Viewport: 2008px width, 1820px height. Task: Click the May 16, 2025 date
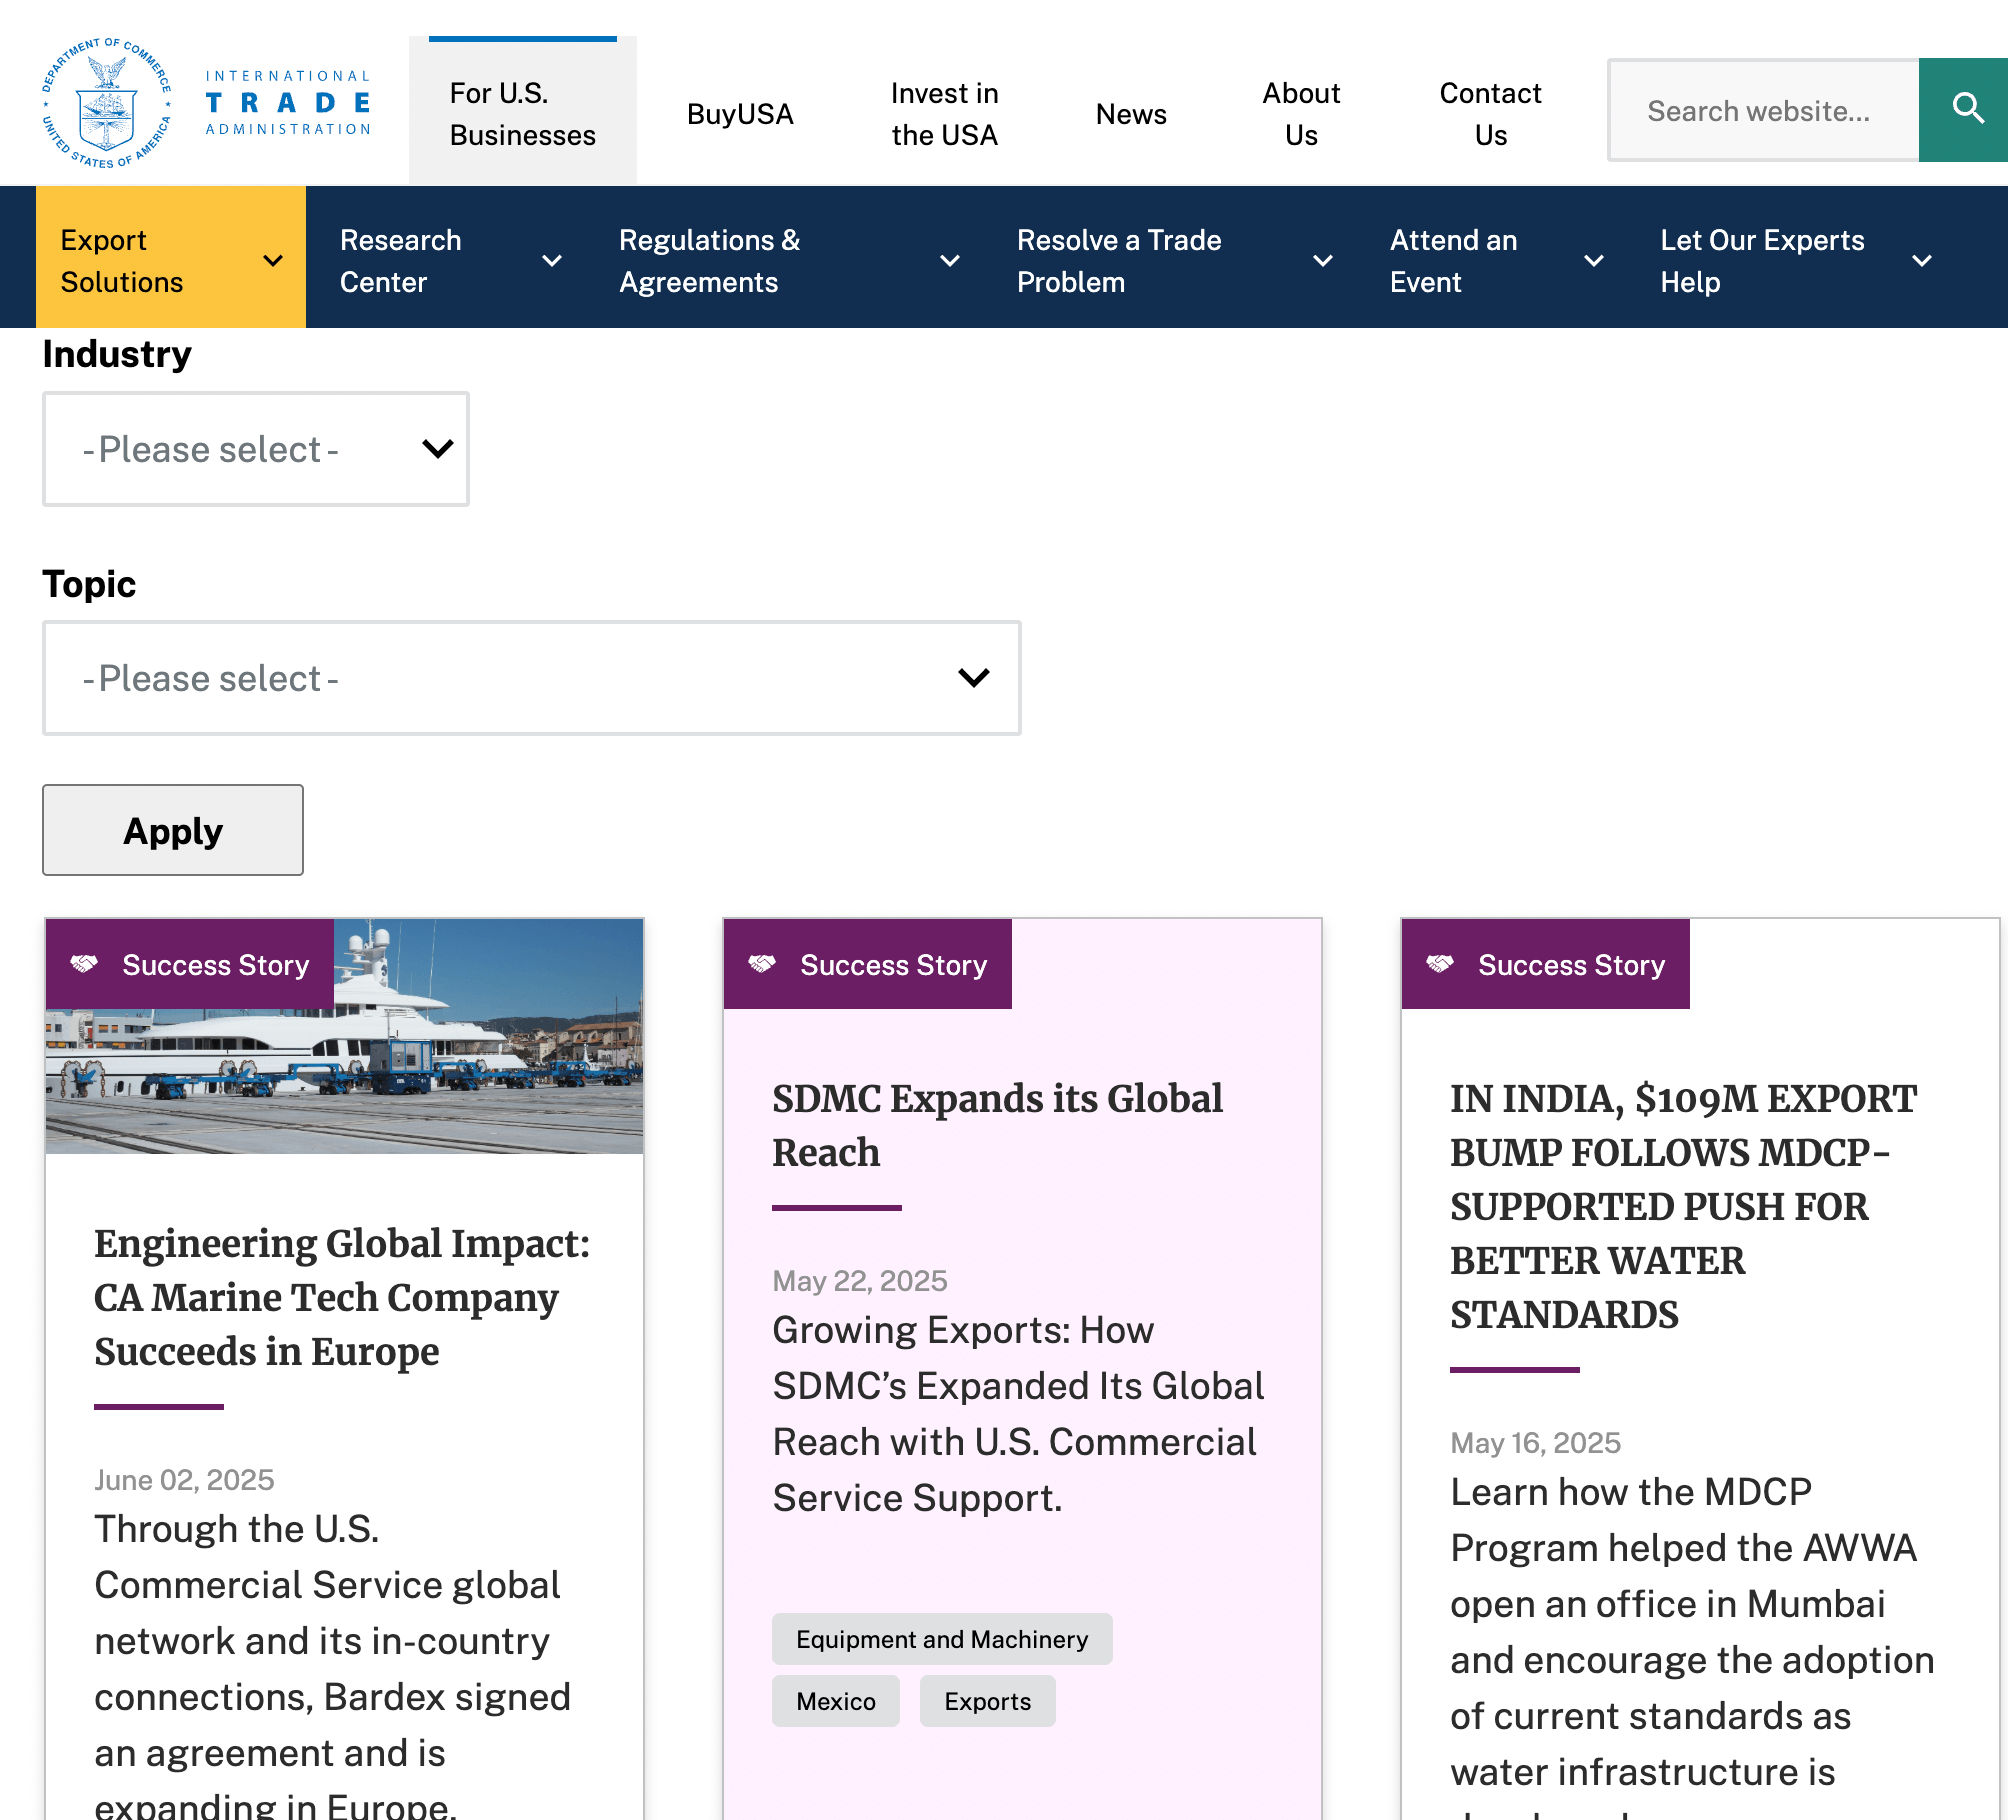1536,1443
